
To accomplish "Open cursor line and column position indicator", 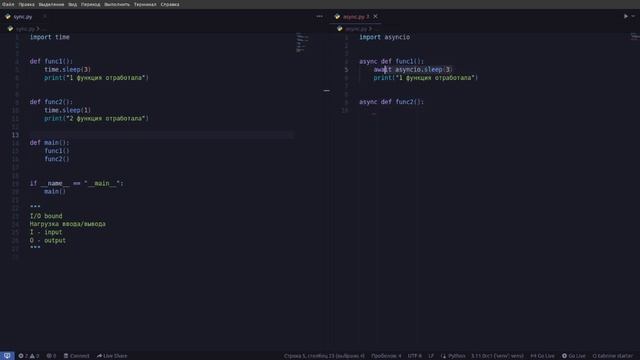I will pyautogui.click(x=324, y=356).
